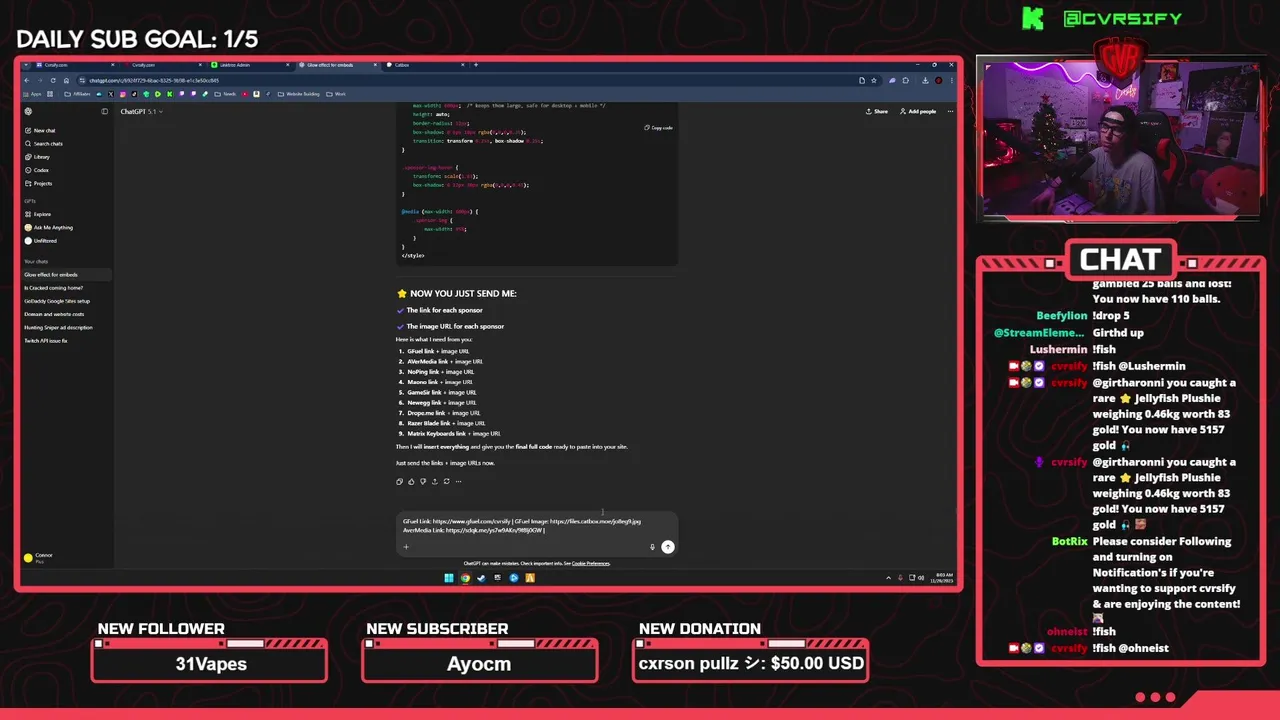
Task: Send the message with the arrow button
Action: [668, 547]
